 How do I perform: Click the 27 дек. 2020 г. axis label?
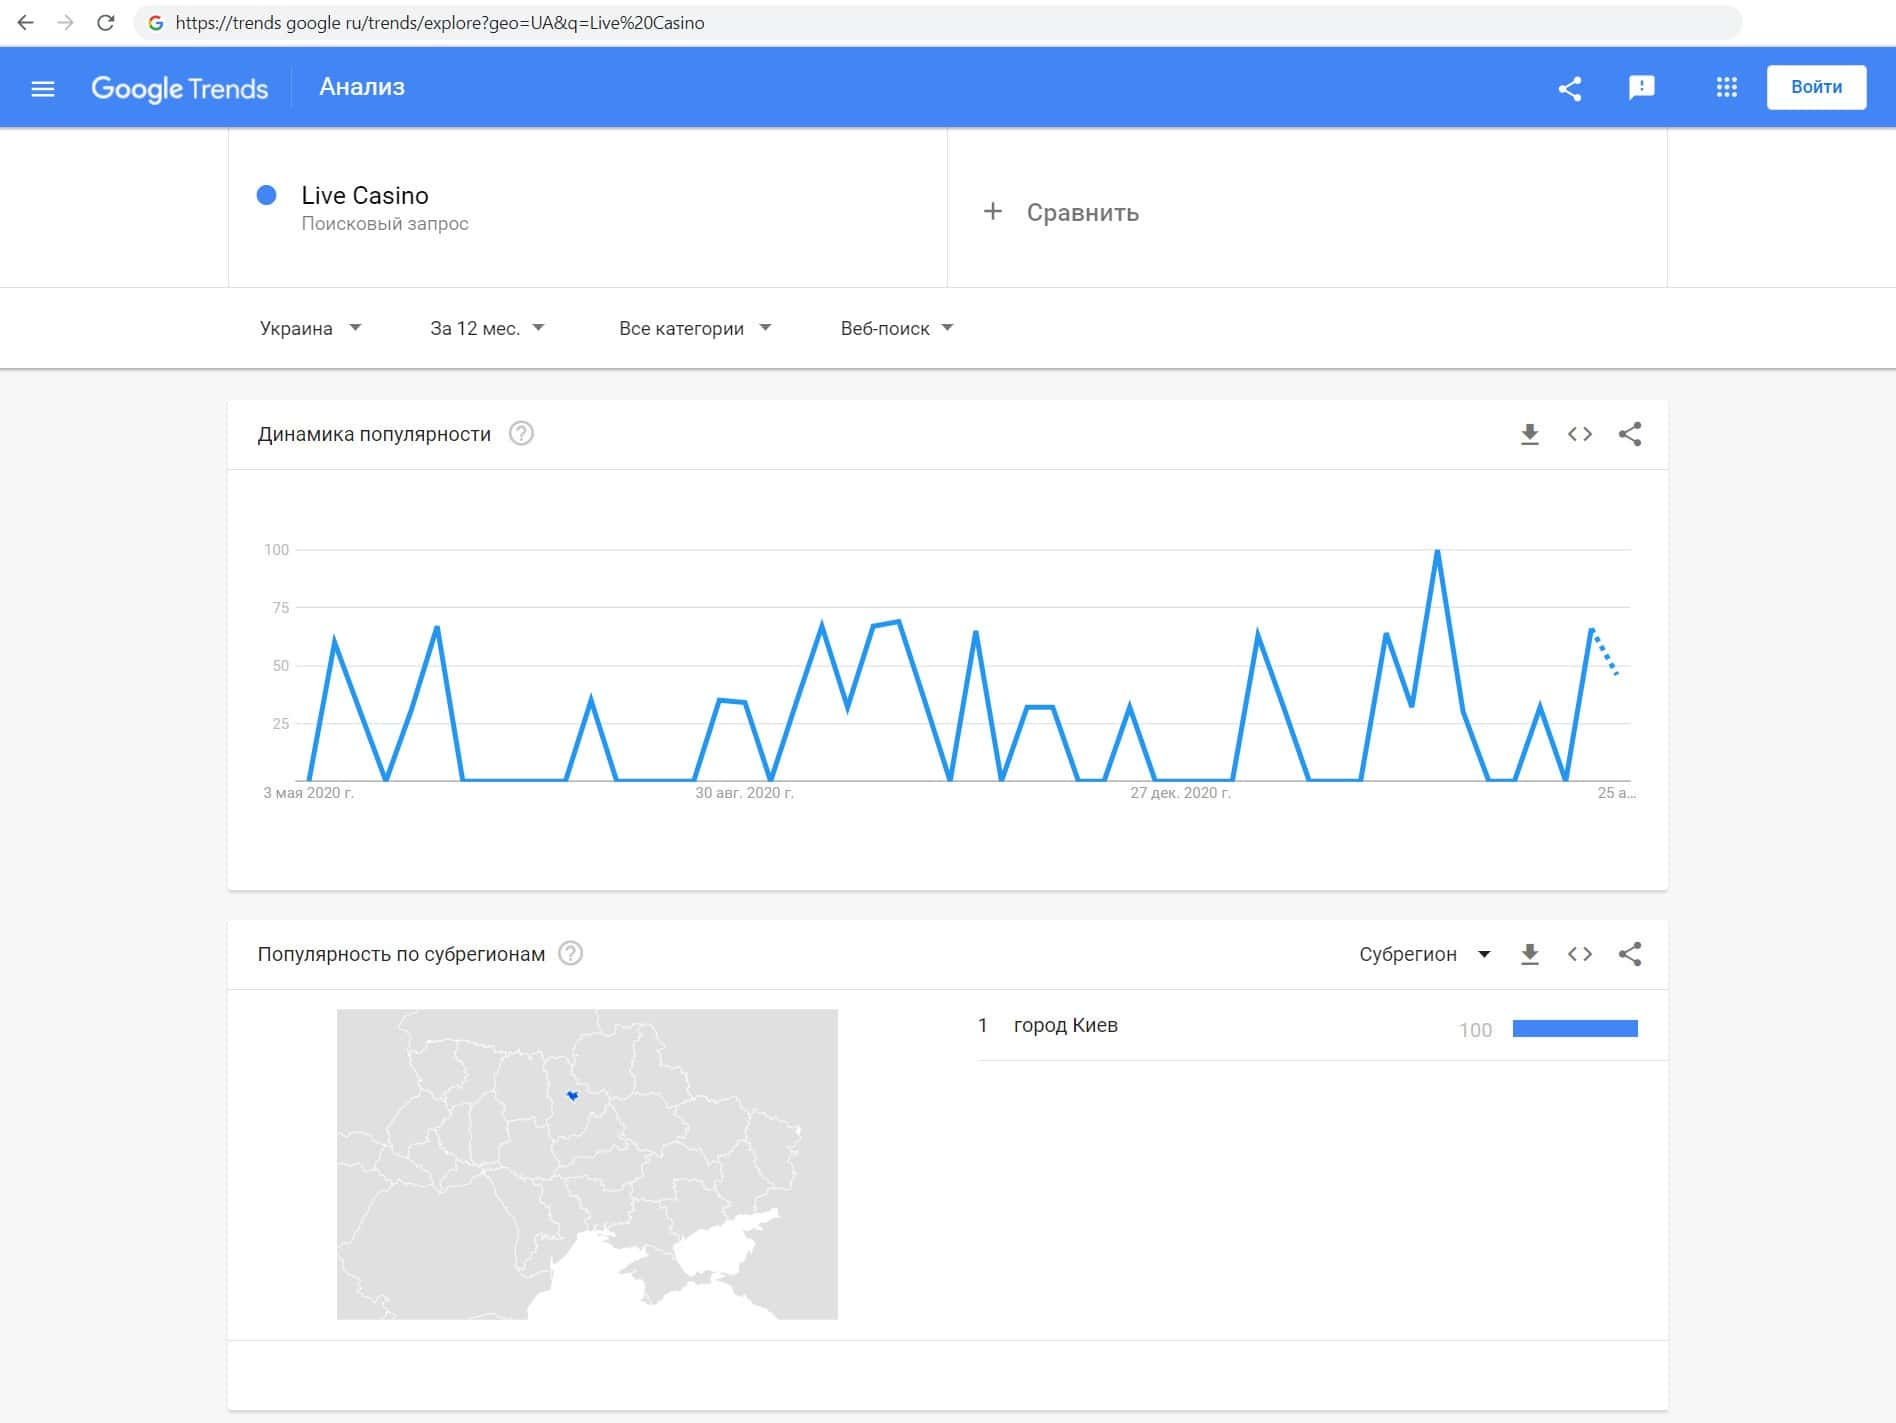tap(1181, 793)
